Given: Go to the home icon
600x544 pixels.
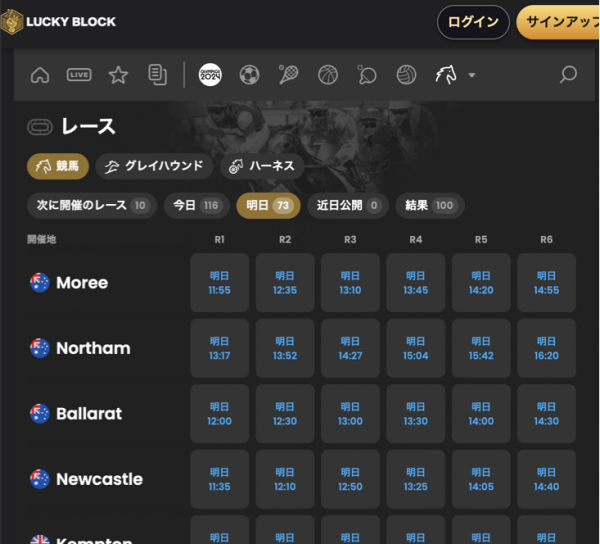Looking at the screenshot, I should [x=40, y=75].
